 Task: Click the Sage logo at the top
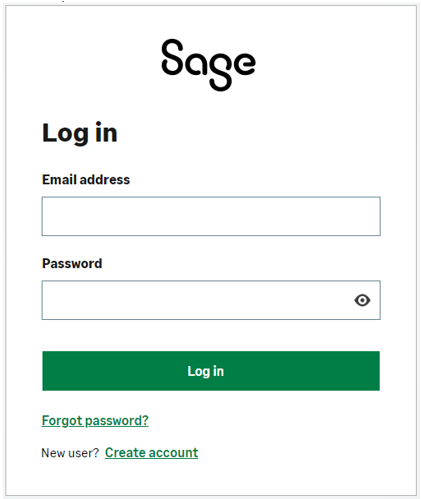[x=209, y=65]
